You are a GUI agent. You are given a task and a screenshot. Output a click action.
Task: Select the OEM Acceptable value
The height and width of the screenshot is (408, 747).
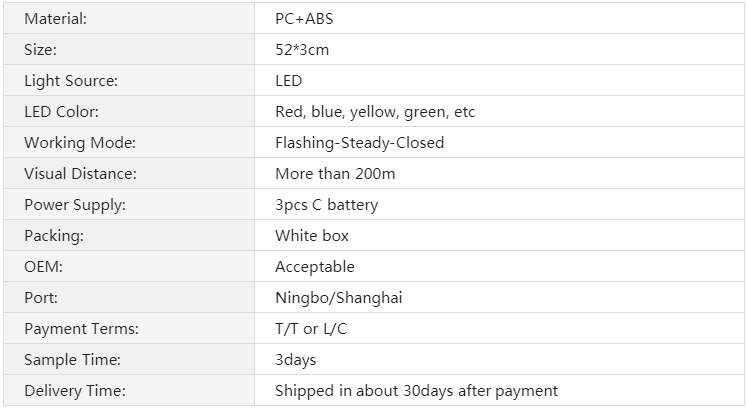click(315, 267)
